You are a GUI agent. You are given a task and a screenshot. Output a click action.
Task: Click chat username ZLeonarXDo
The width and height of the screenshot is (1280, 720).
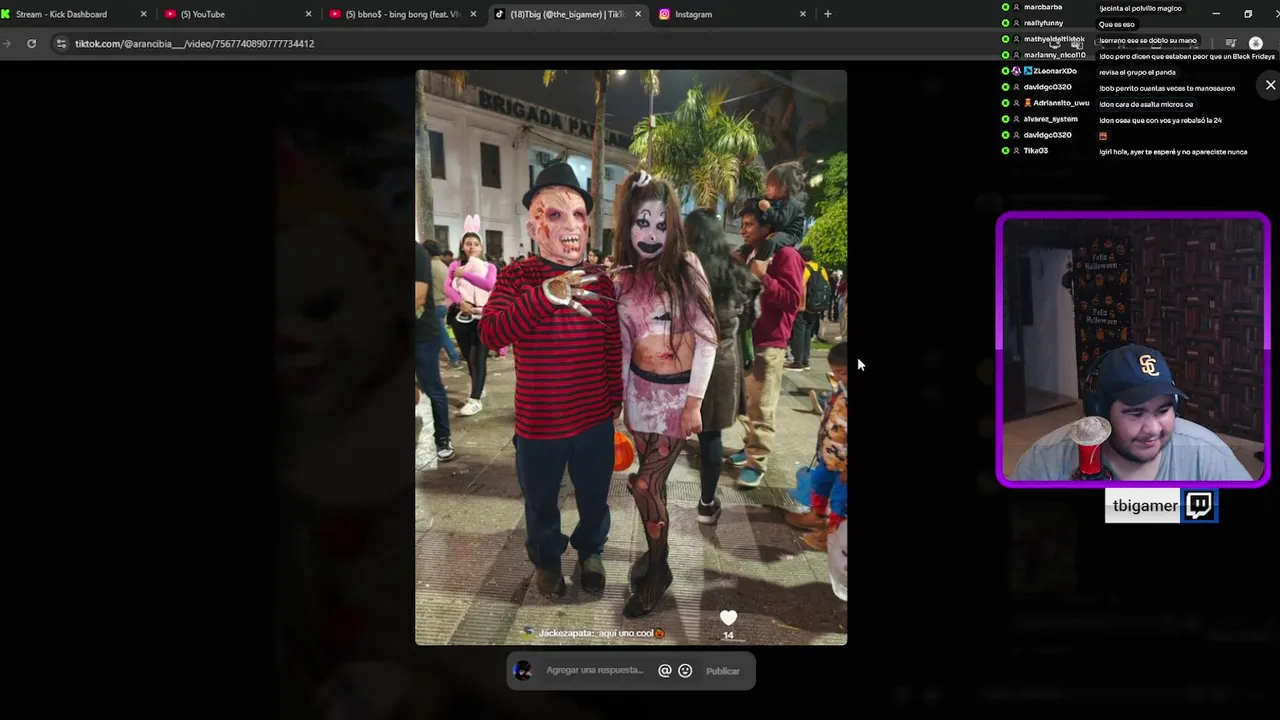point(1055,71)
